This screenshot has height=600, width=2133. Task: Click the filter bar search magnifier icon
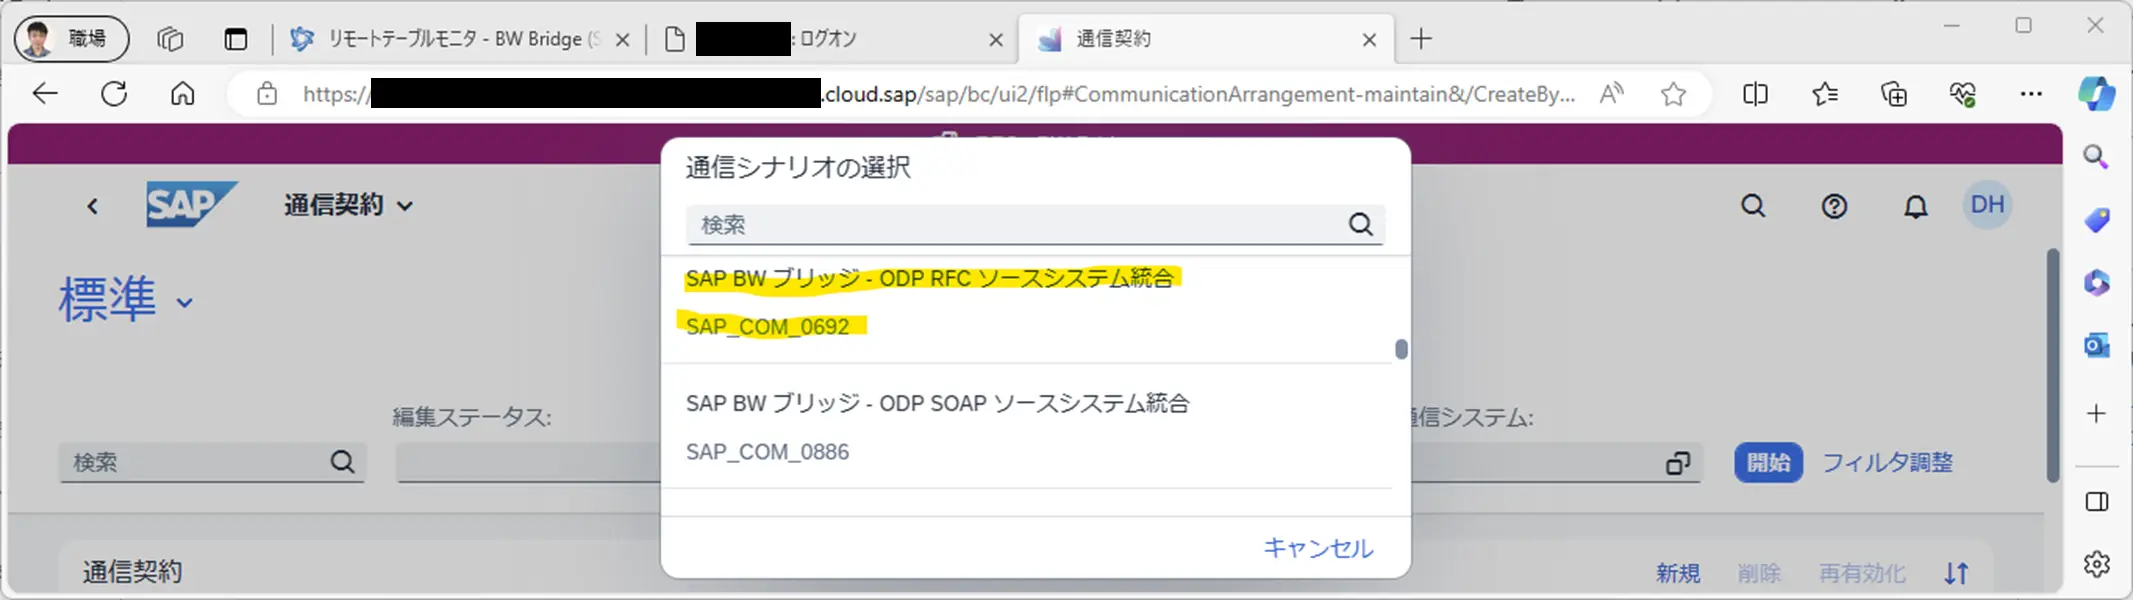coord(342,462)
